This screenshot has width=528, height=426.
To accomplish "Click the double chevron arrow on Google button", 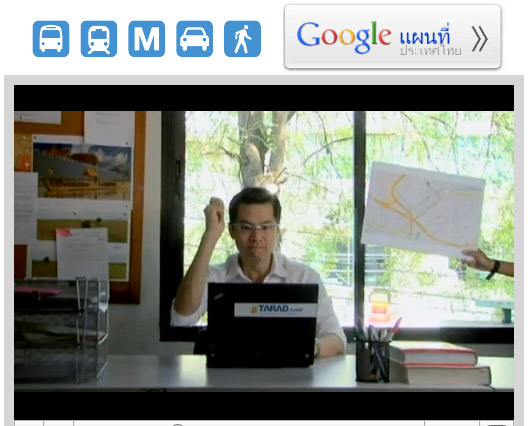I will coord(480,39).
